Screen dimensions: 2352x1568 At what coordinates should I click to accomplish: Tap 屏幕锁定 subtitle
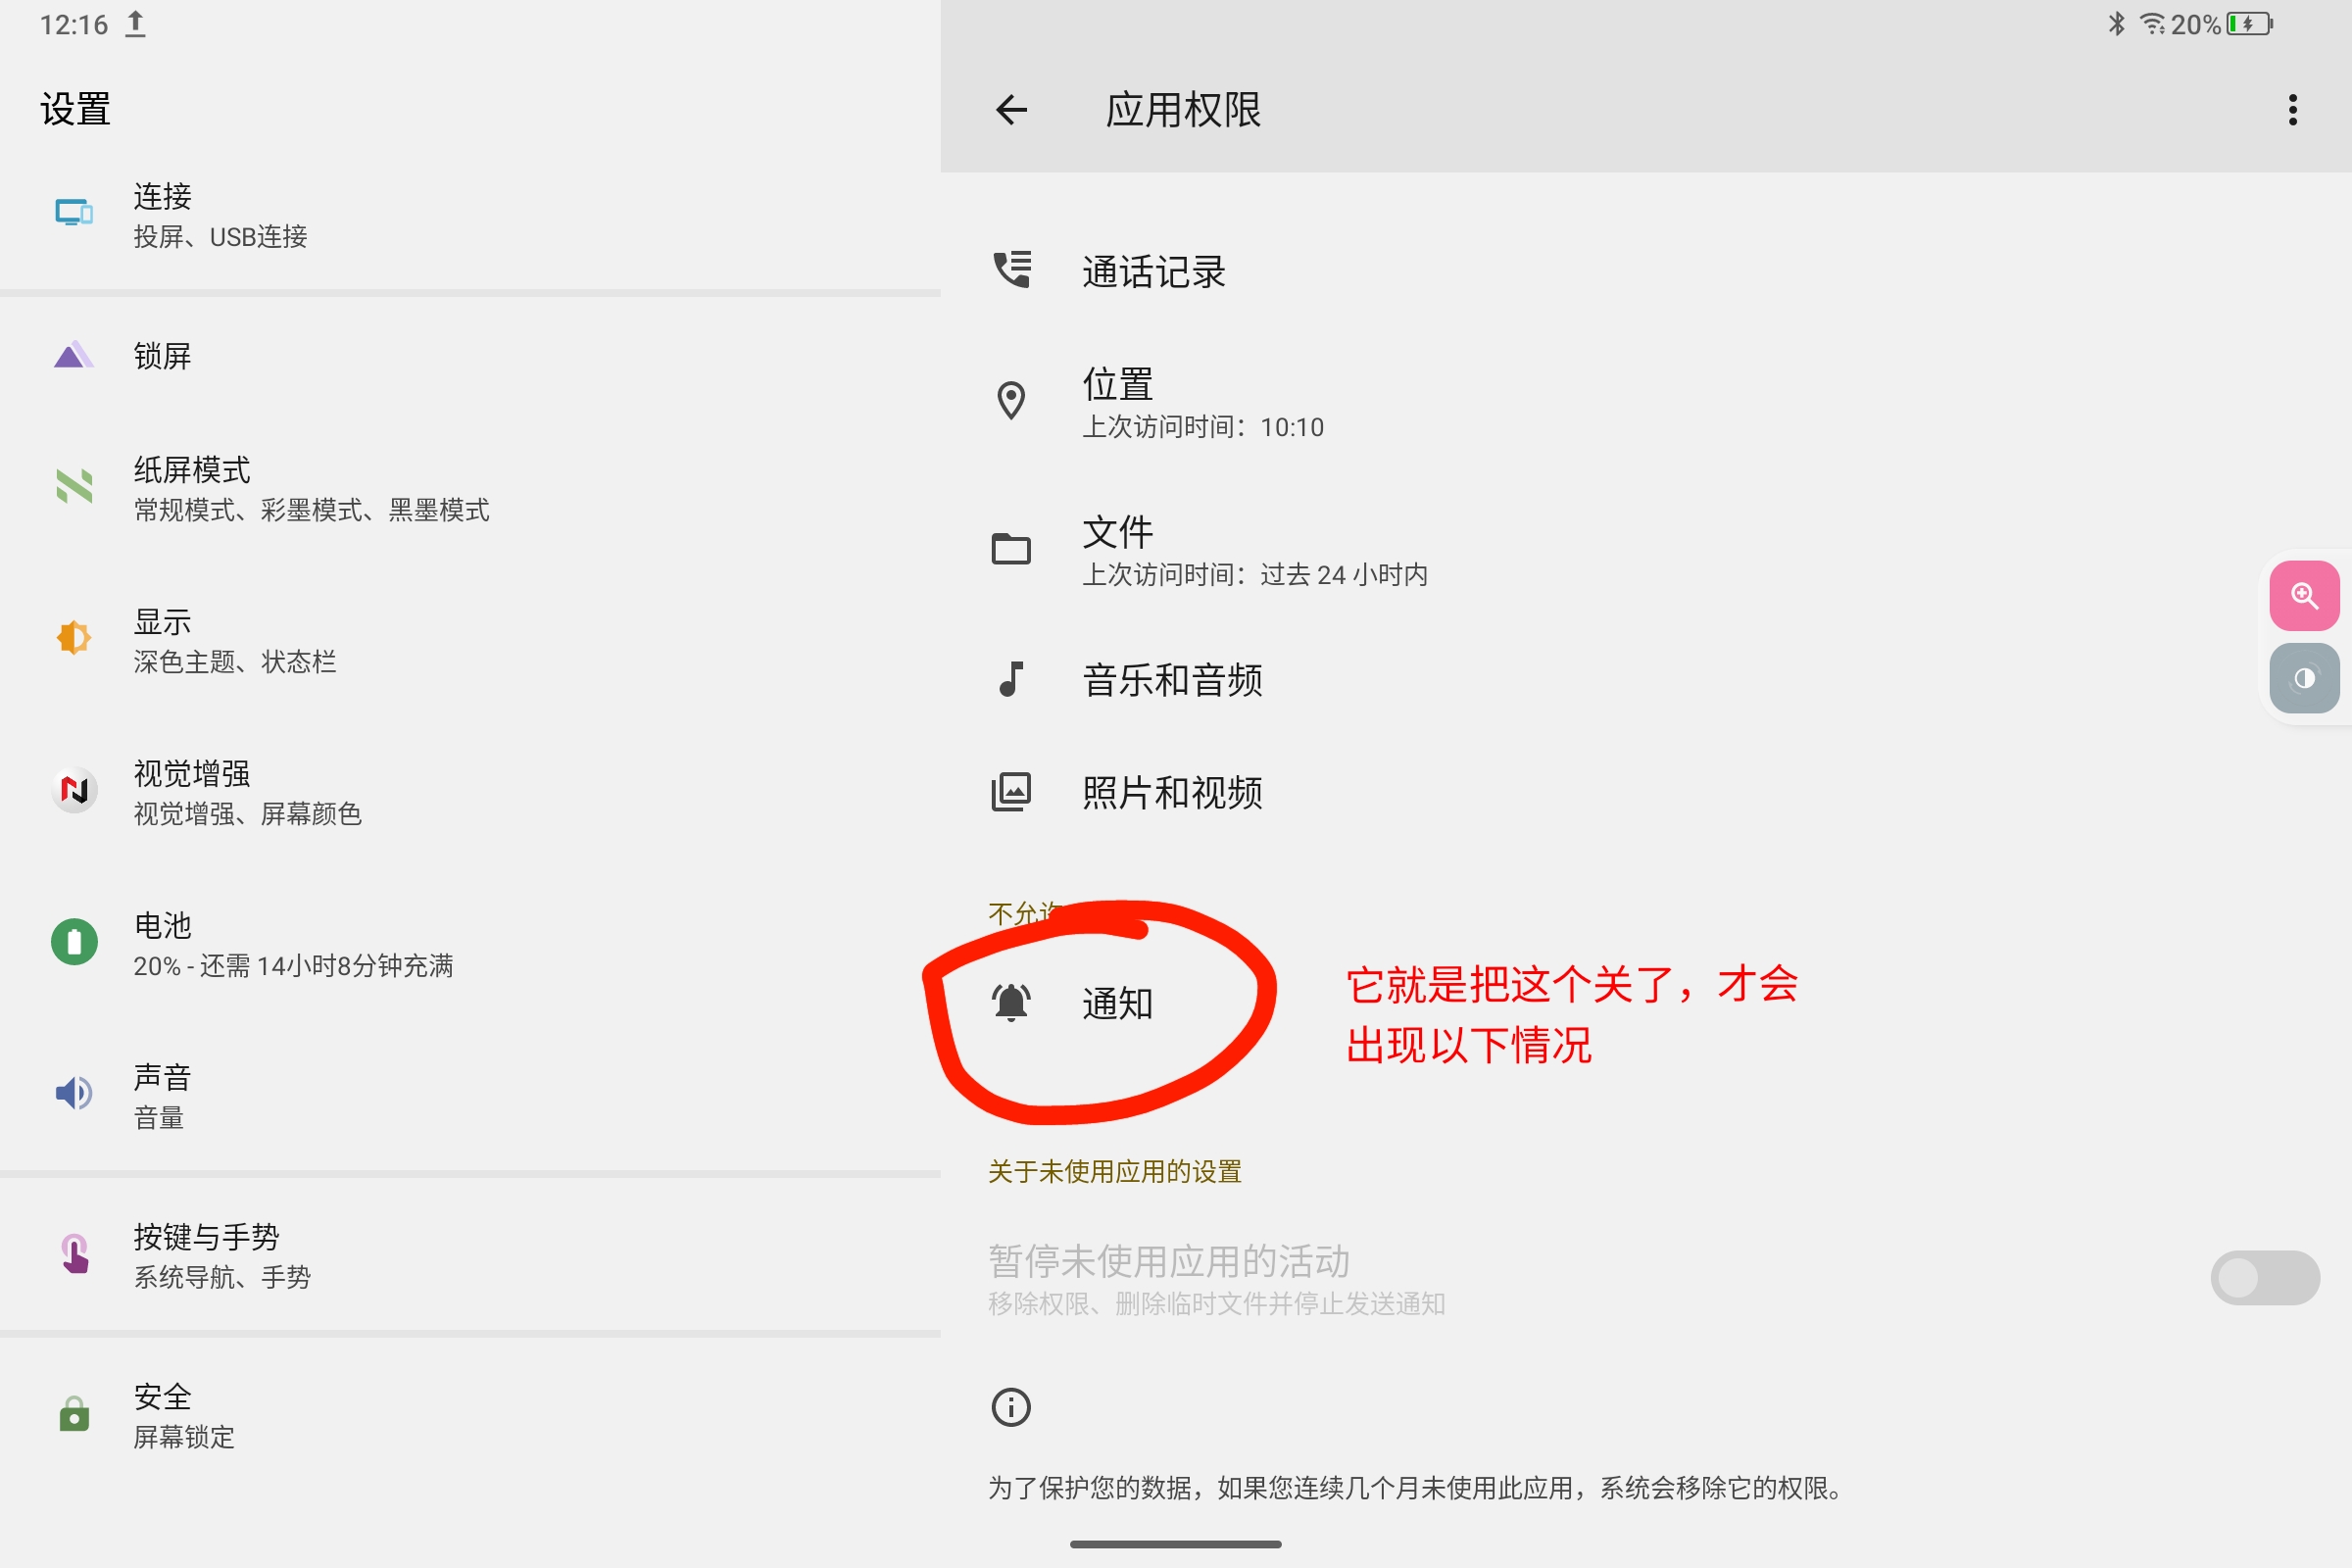pos(184,1437)
